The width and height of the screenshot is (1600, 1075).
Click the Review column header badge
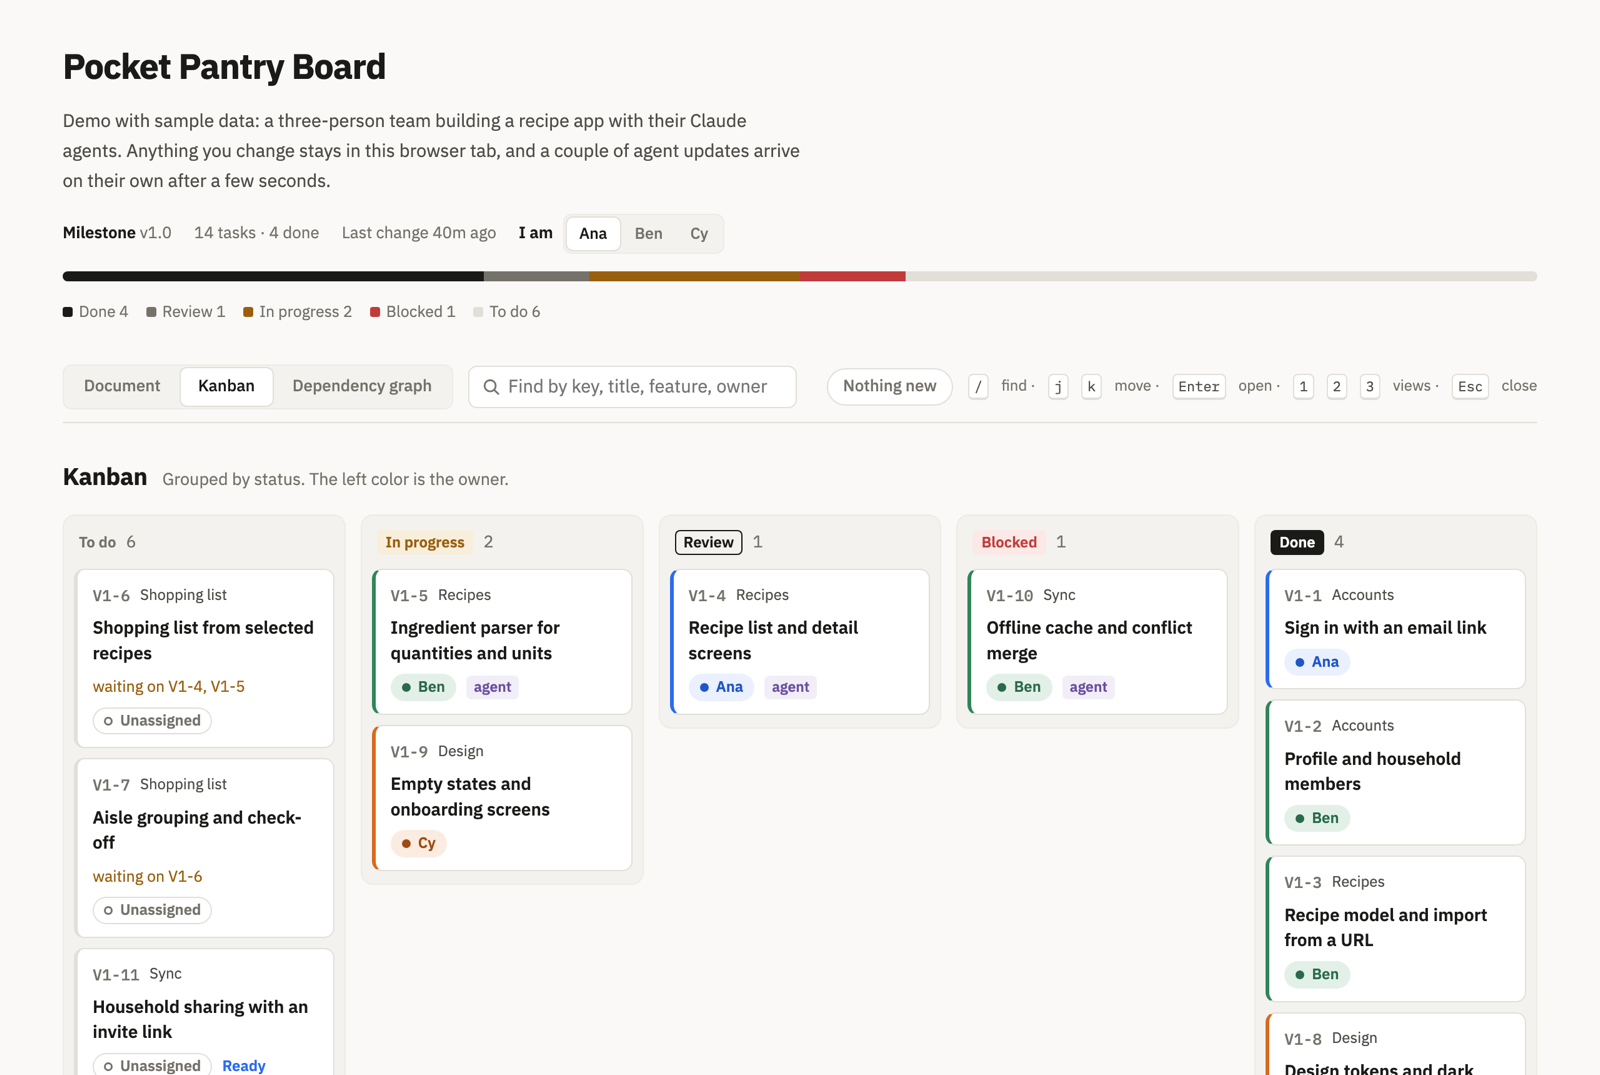[x=709, y=542]
